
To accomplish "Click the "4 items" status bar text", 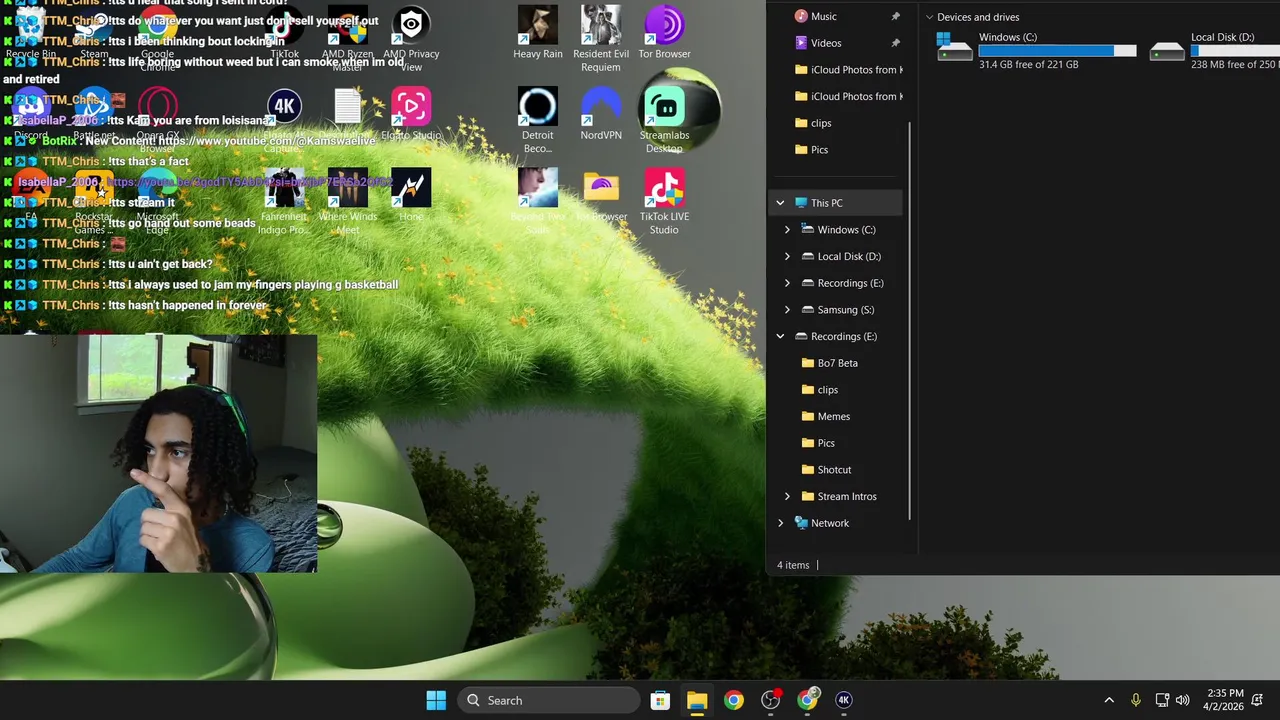I will 793,565.
